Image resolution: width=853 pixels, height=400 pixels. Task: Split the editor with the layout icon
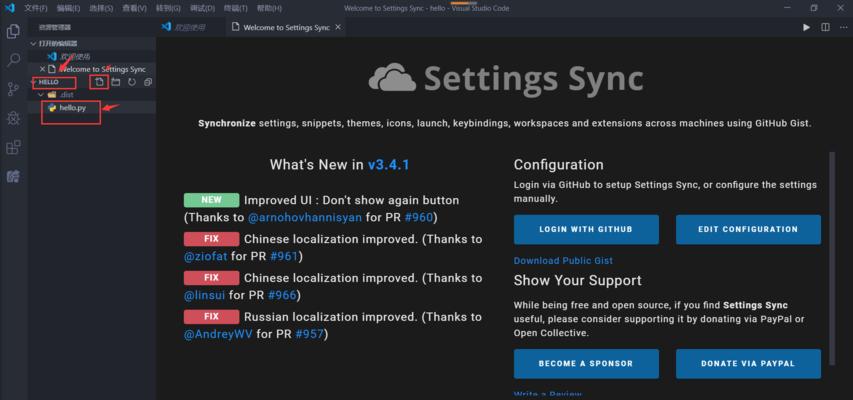[825, 27]
